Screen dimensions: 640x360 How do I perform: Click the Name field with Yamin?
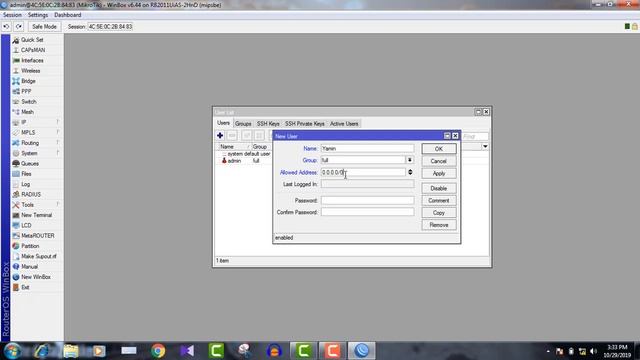coord(367,149)
